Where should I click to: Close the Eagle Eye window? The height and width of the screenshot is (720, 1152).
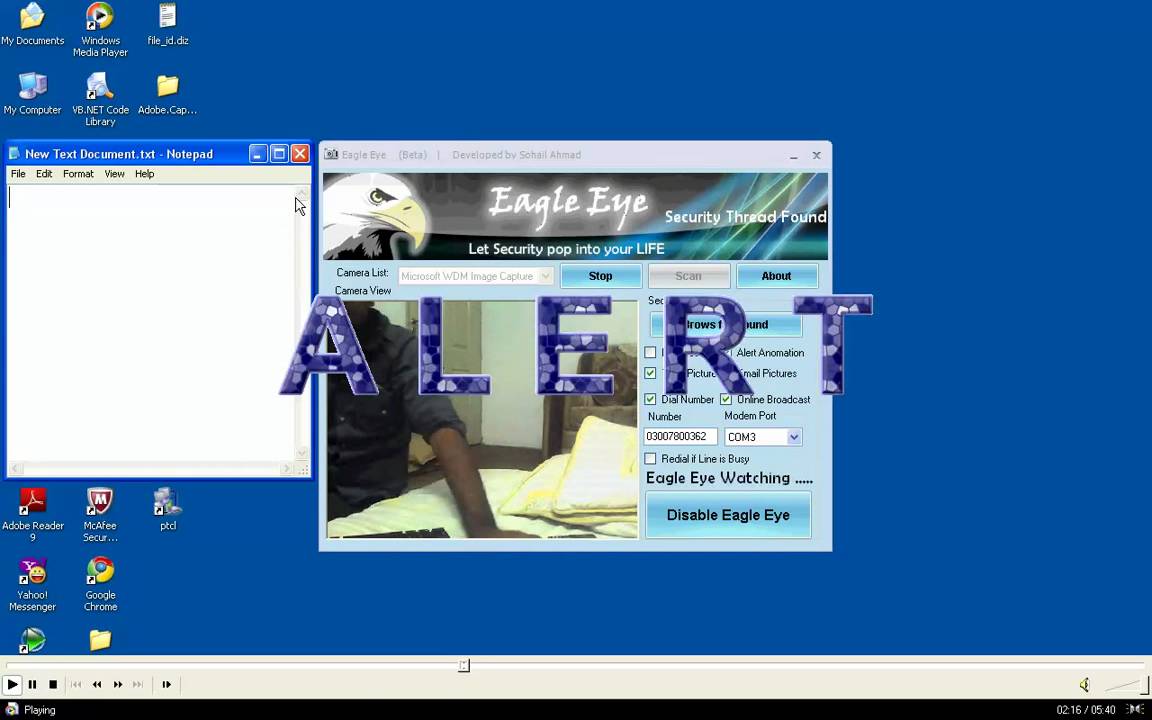pyautogui.click(x=816, y=156)
